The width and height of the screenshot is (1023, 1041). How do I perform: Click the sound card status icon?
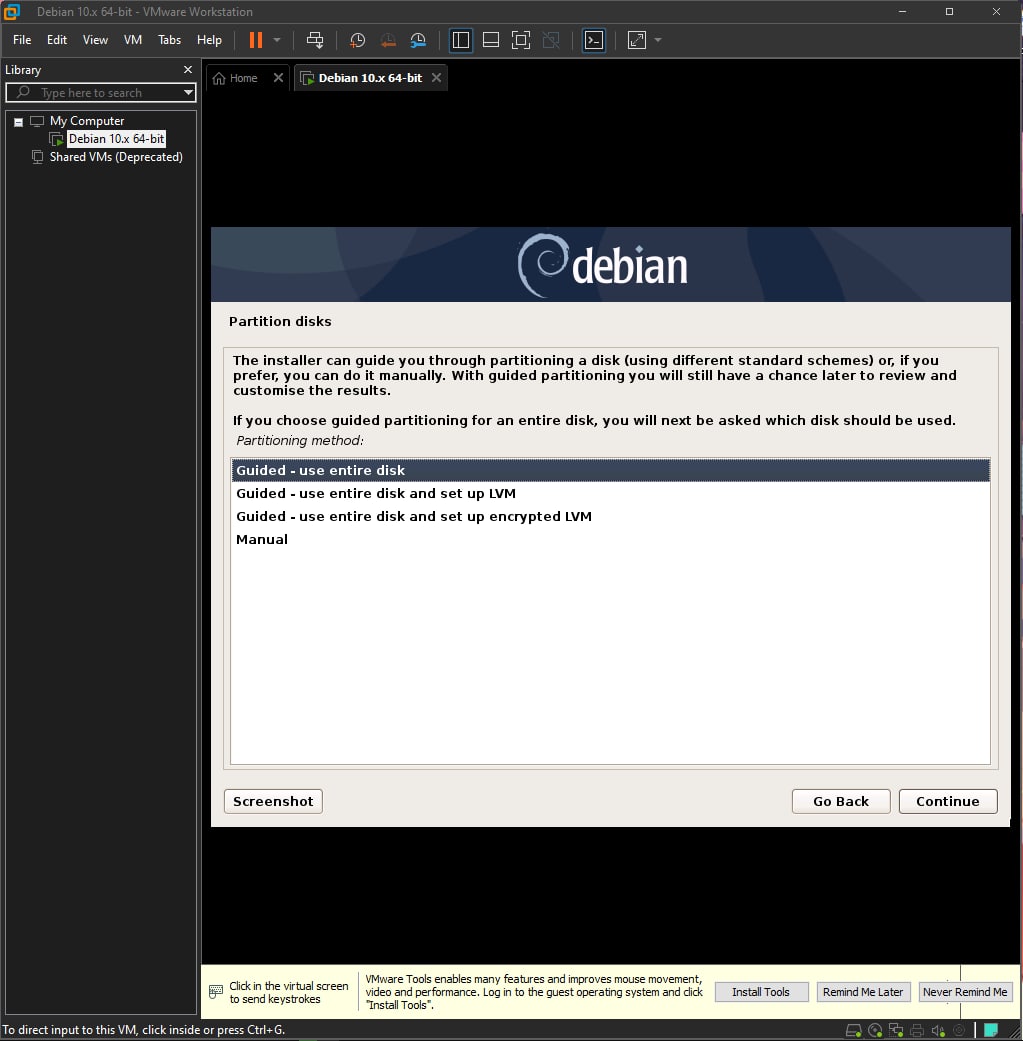tap(938, 1030)
